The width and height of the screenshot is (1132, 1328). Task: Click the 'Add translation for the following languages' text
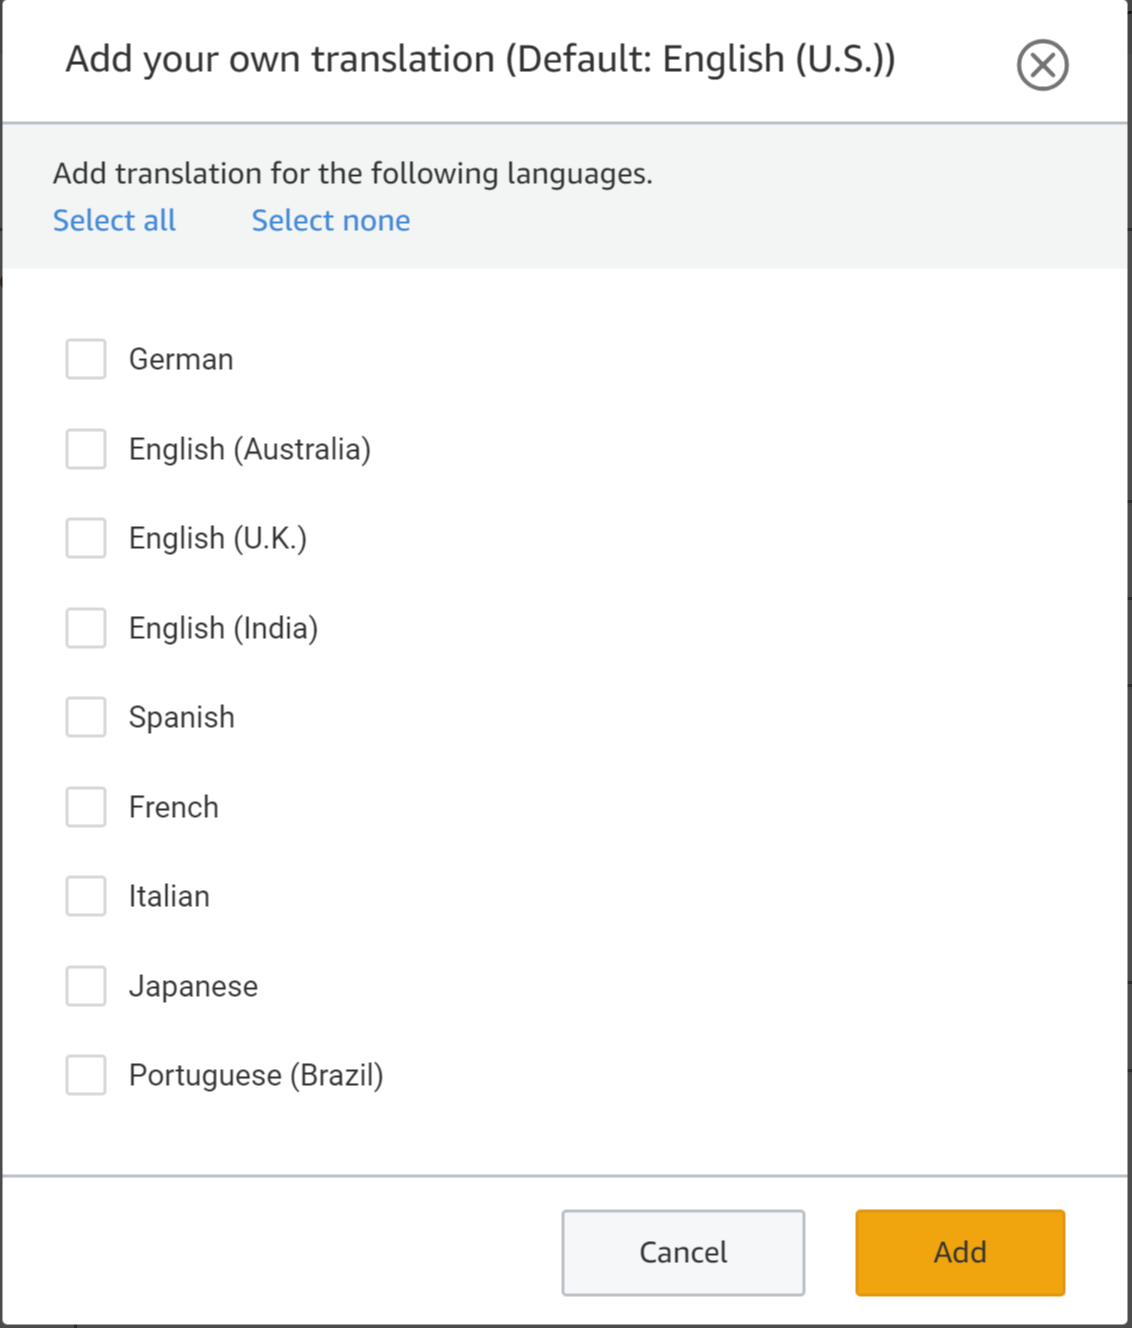point(352,174)
